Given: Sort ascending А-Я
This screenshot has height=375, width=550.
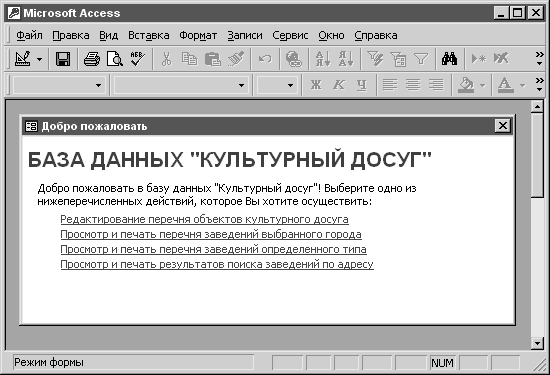Looking at the screenshot, I should point(323,59).
